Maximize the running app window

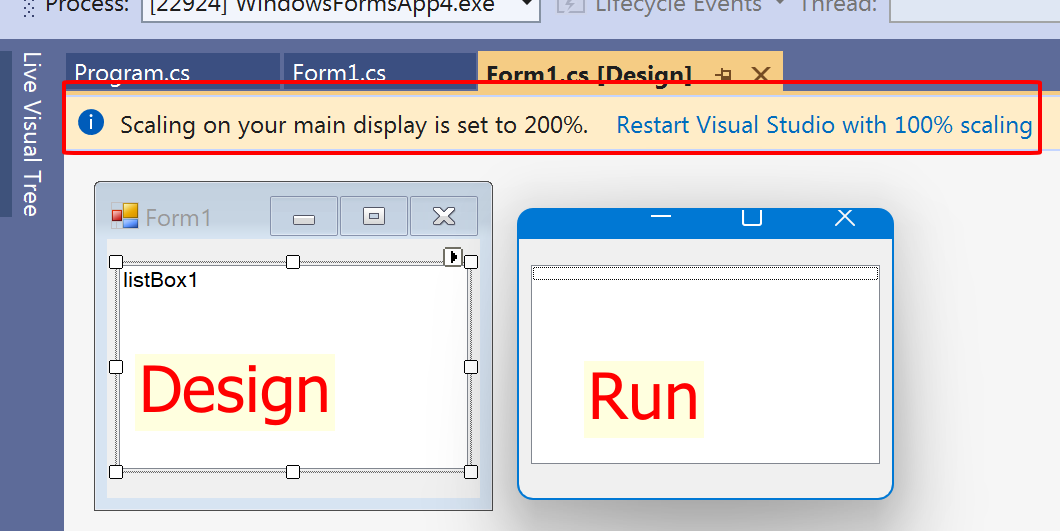[x=752, y=217]
